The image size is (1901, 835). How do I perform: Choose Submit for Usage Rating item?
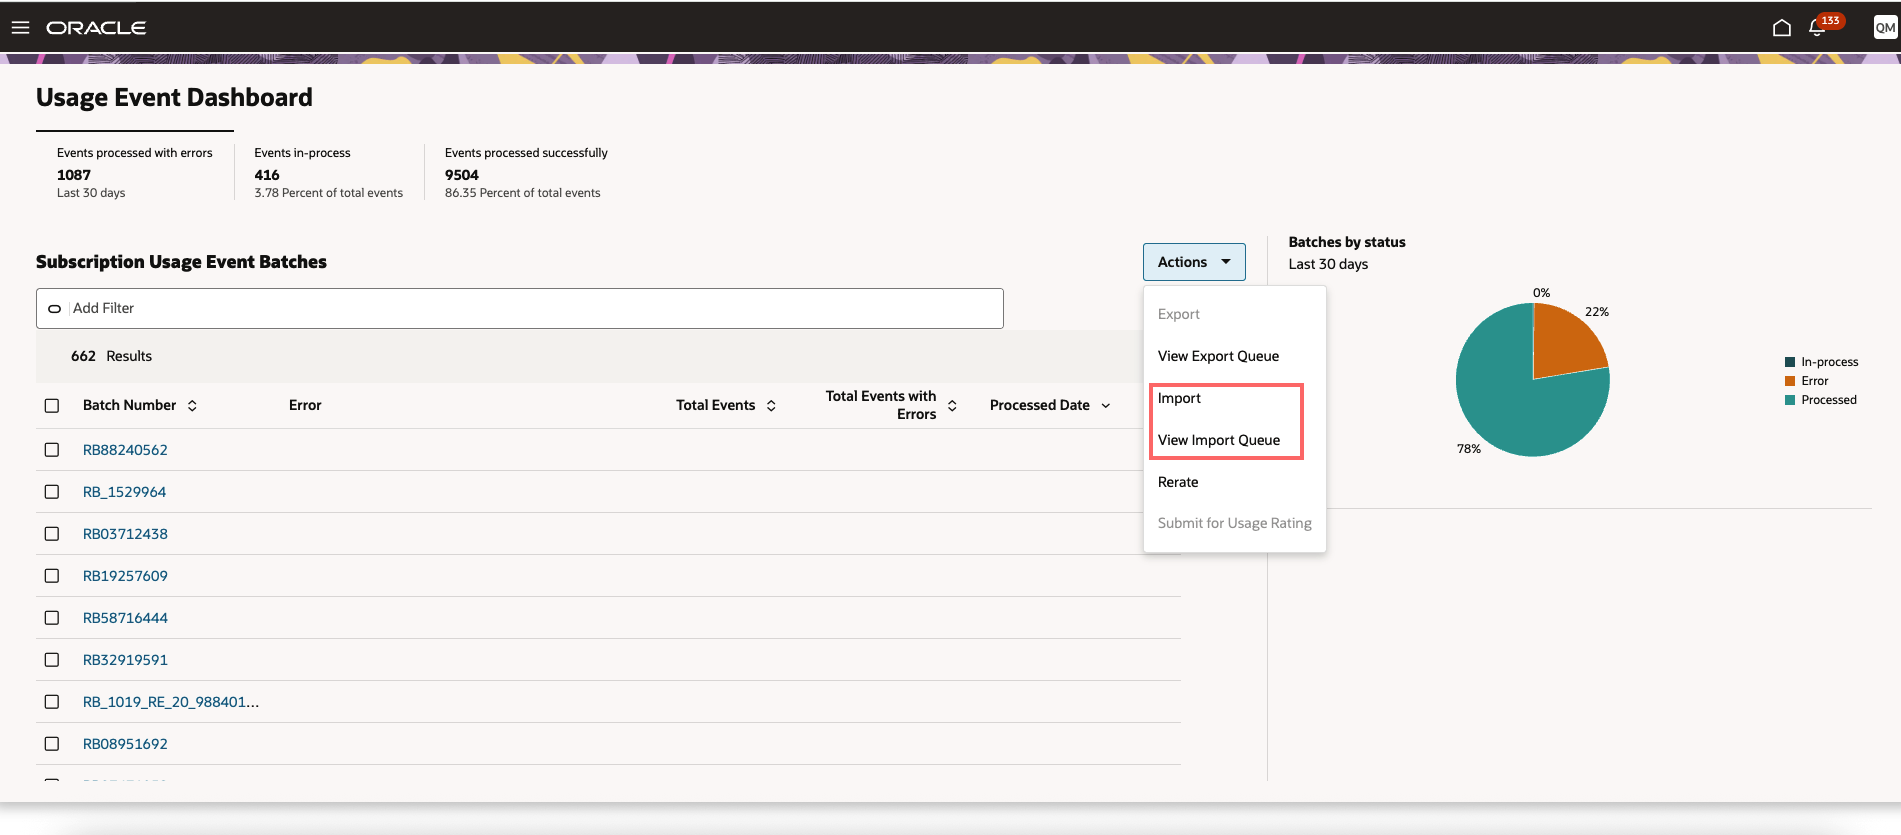1235,523
